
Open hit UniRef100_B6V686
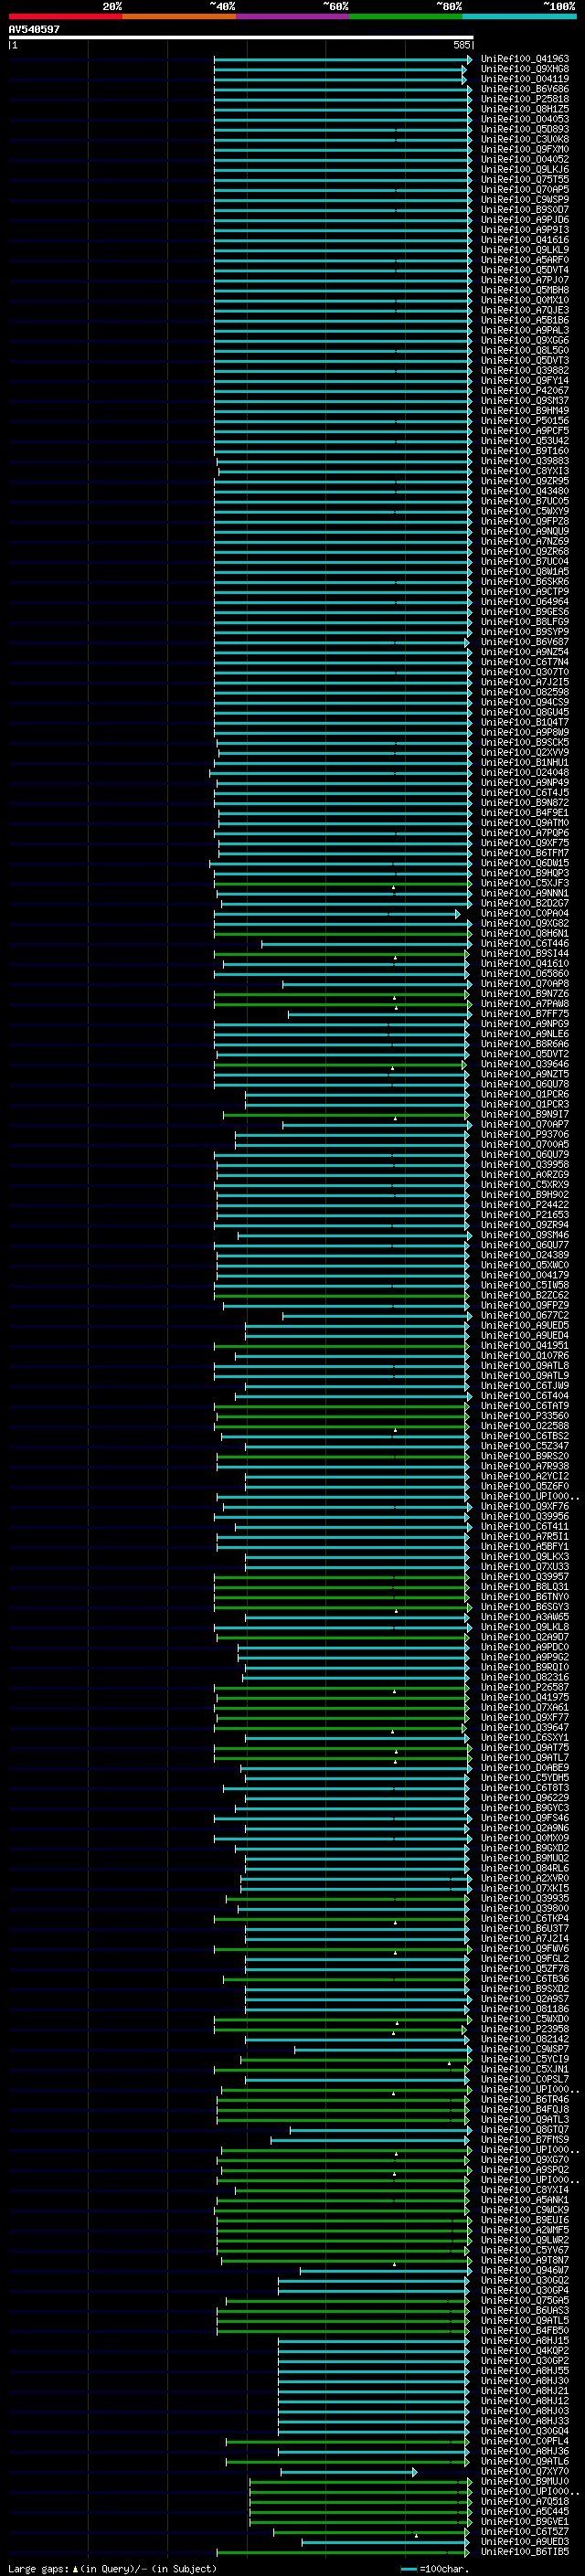tap(525, 89)
